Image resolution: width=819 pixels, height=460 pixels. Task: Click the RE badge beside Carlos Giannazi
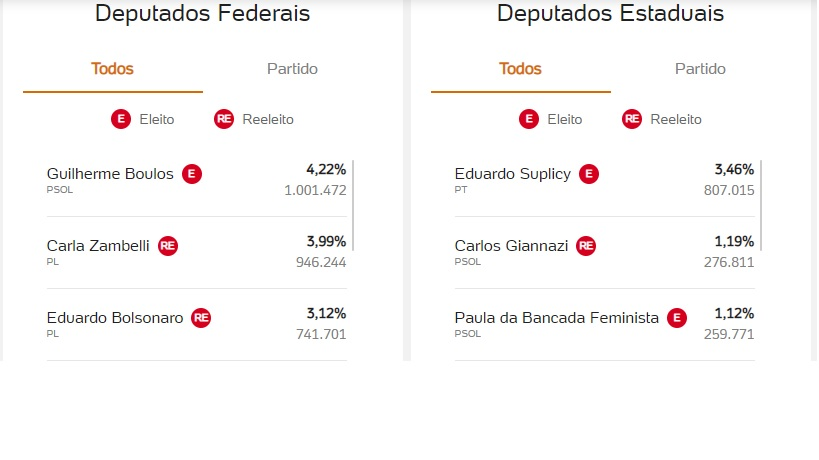point(586,246)
